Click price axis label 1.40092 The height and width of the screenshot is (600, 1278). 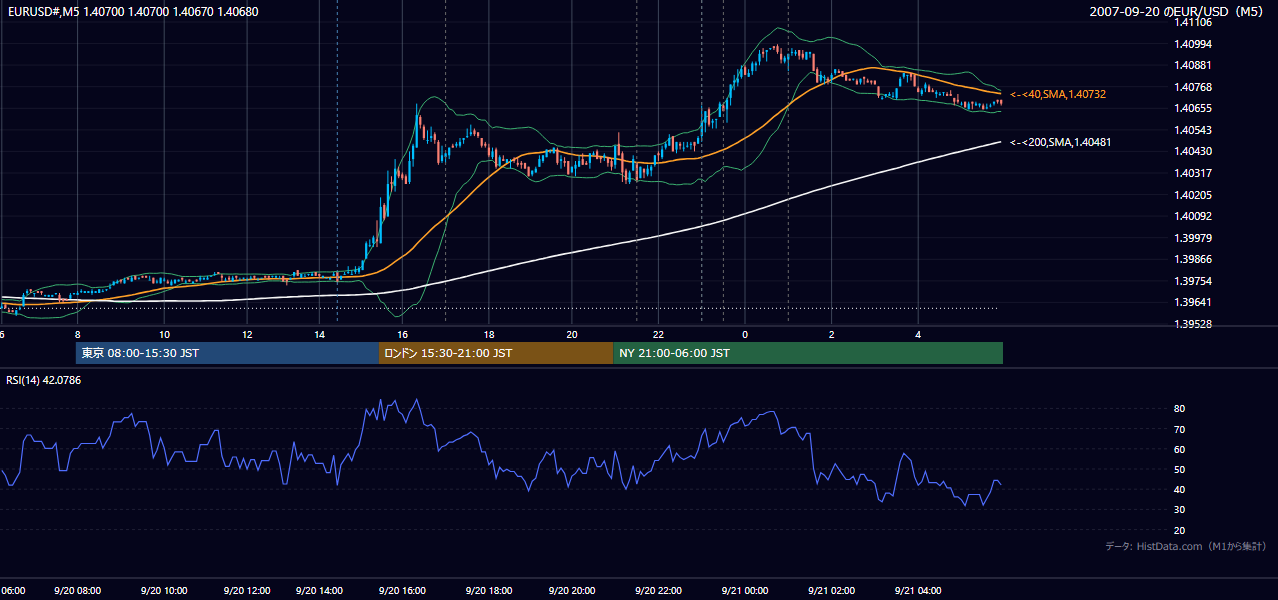(x=1194, y=216)
